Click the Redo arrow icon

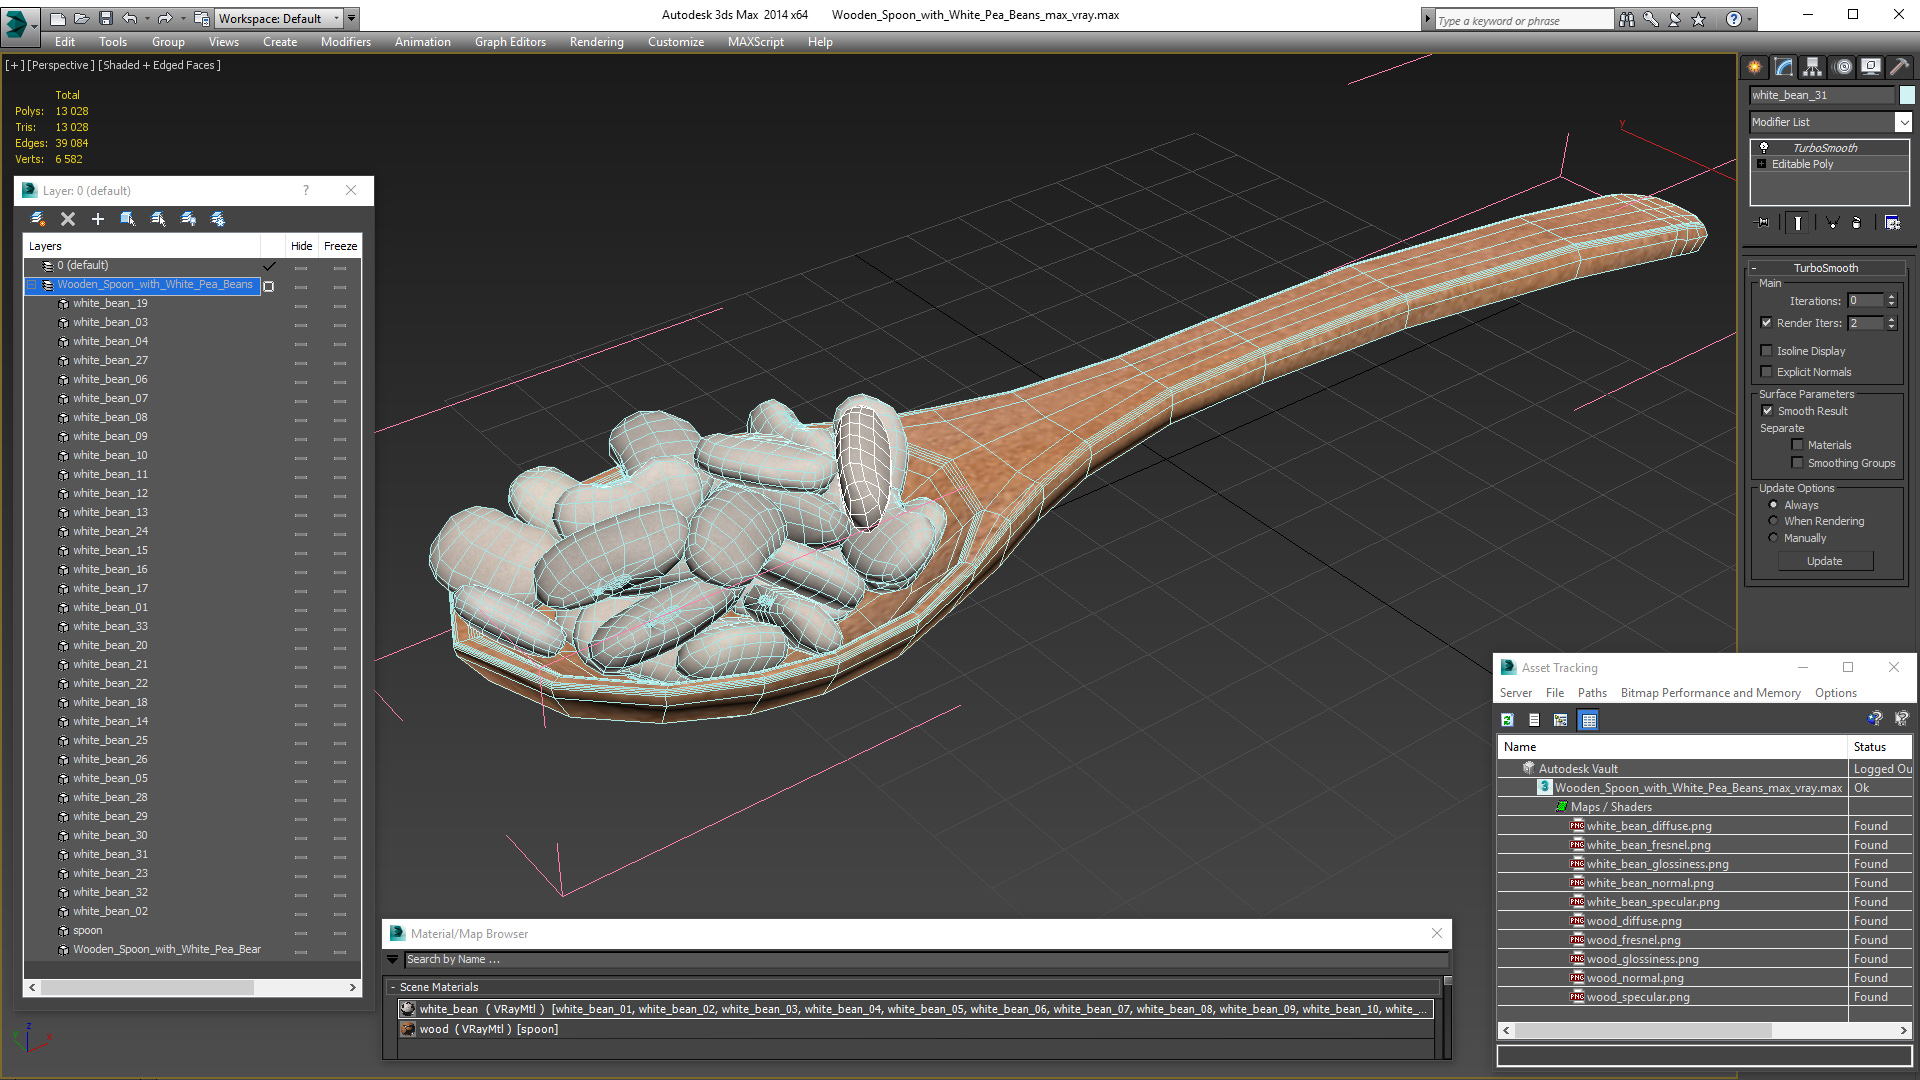pyautogui.click(x=165, y=18)
